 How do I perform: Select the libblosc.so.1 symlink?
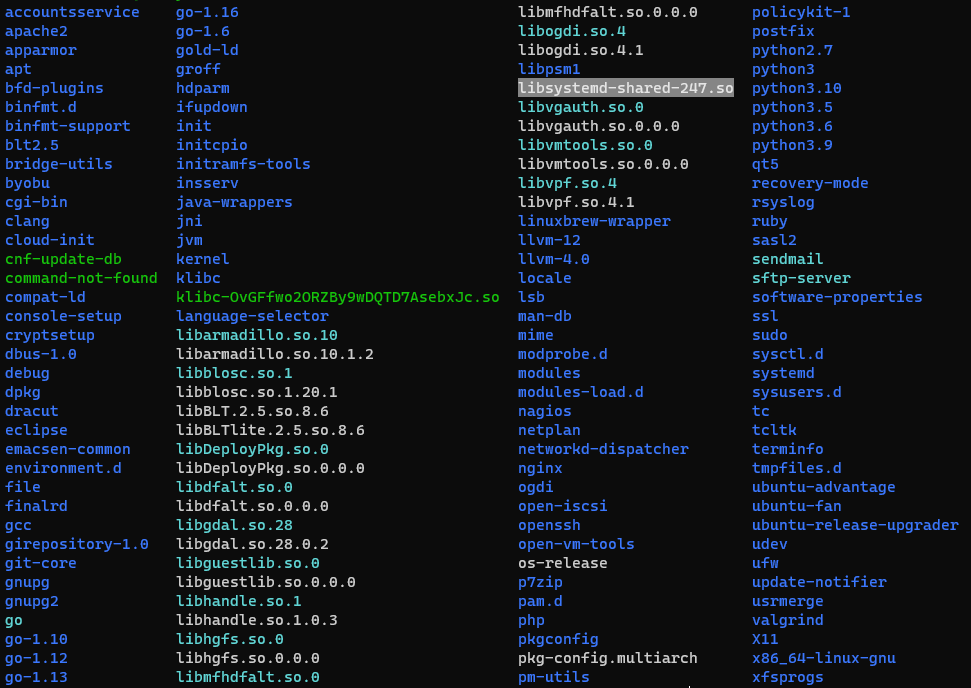(x=234, y=373)
